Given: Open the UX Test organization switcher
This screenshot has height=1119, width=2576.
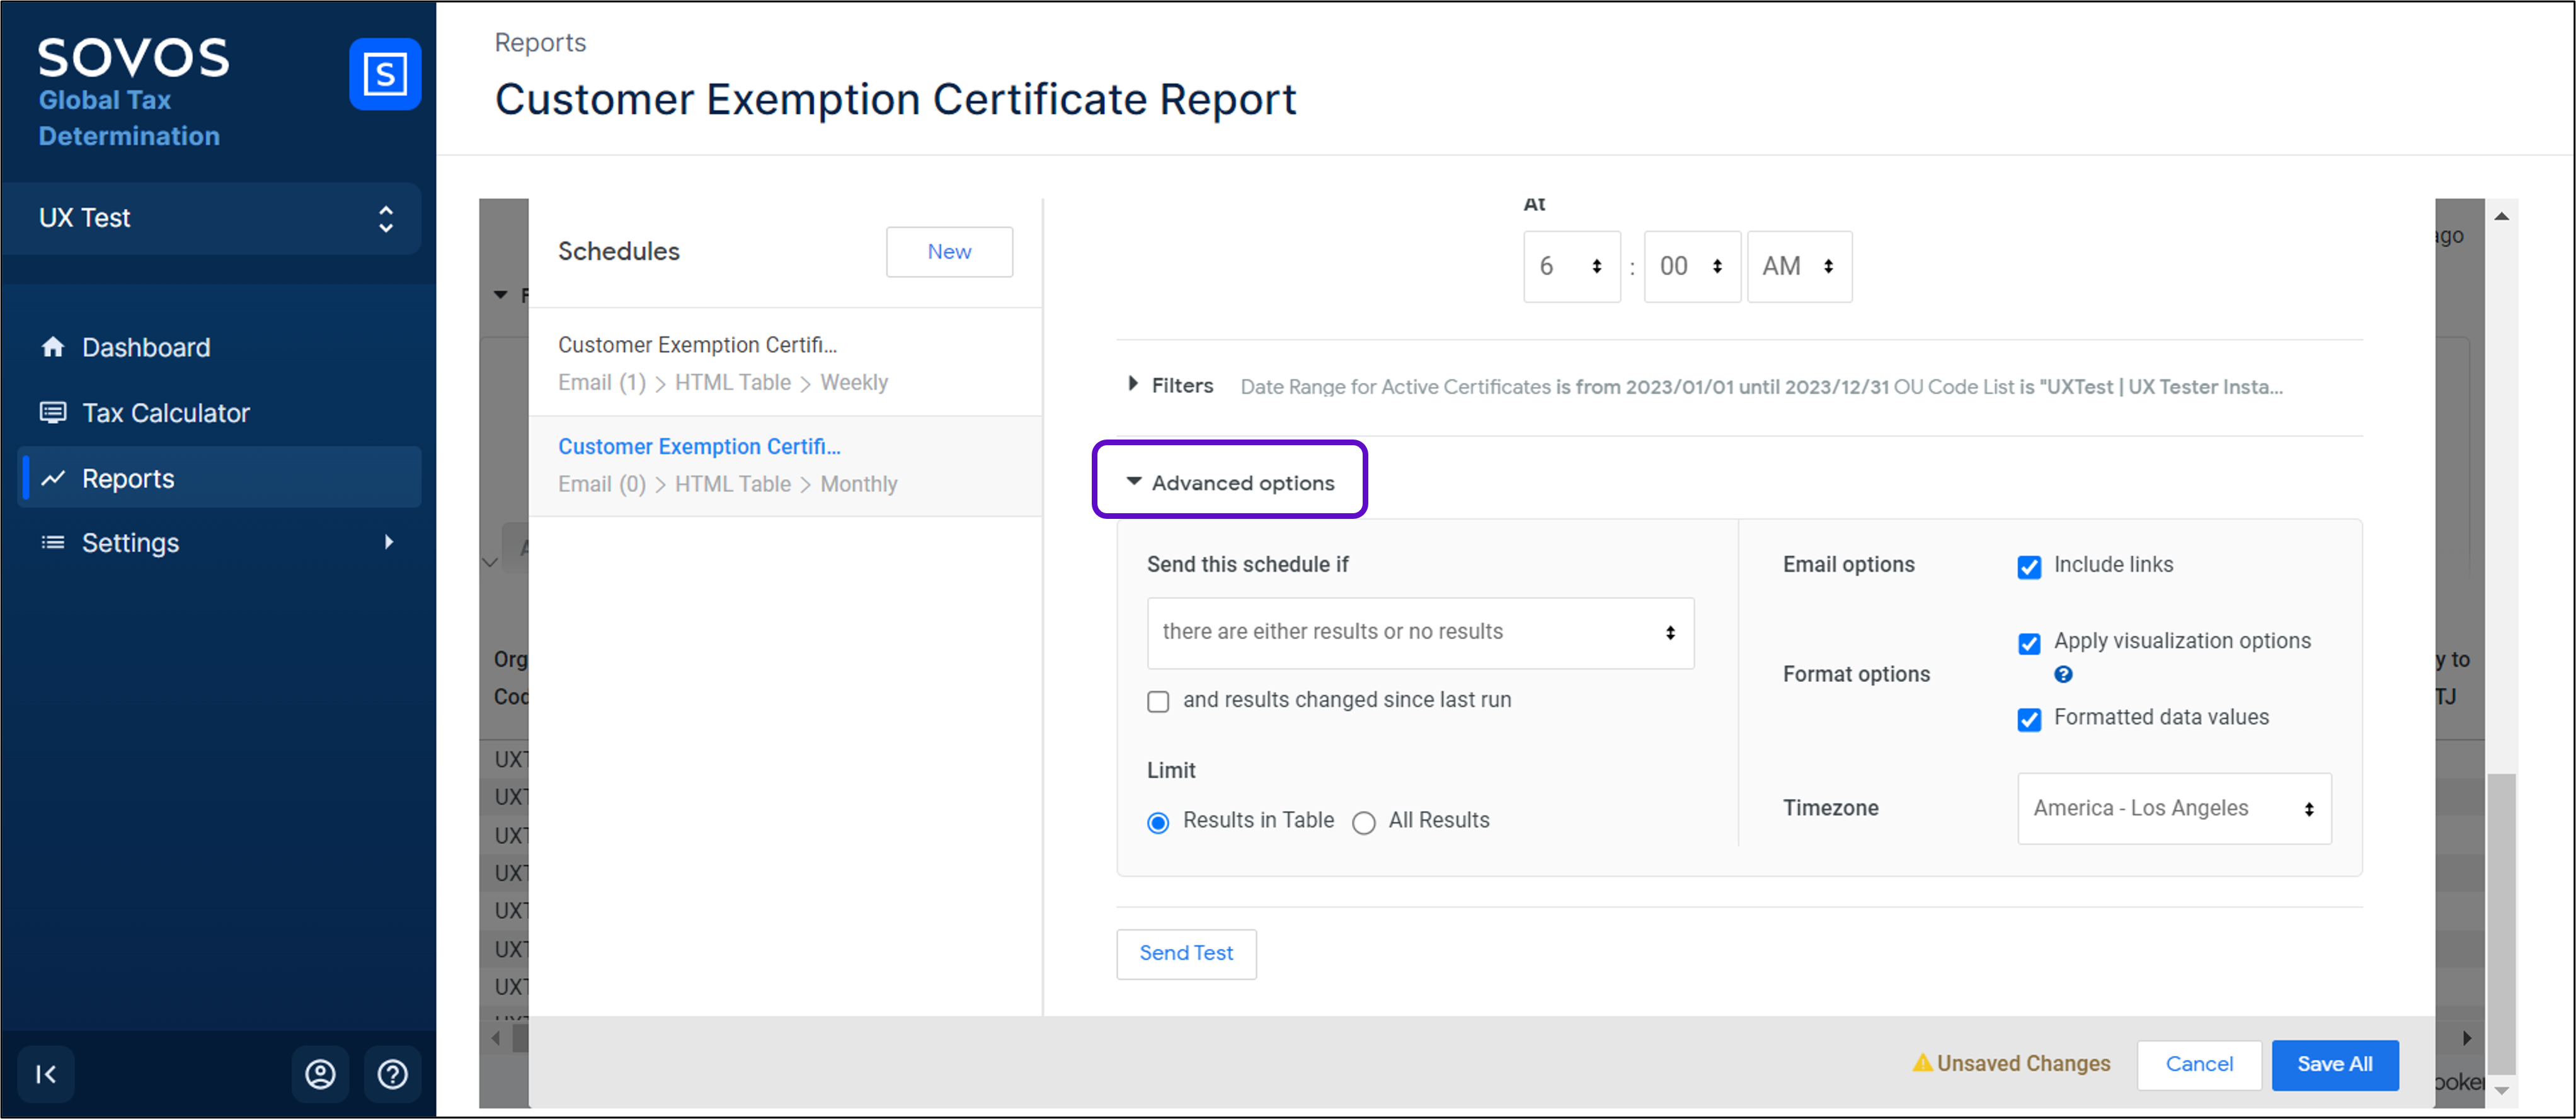Looking at the screenshot, I should [212, 218].
